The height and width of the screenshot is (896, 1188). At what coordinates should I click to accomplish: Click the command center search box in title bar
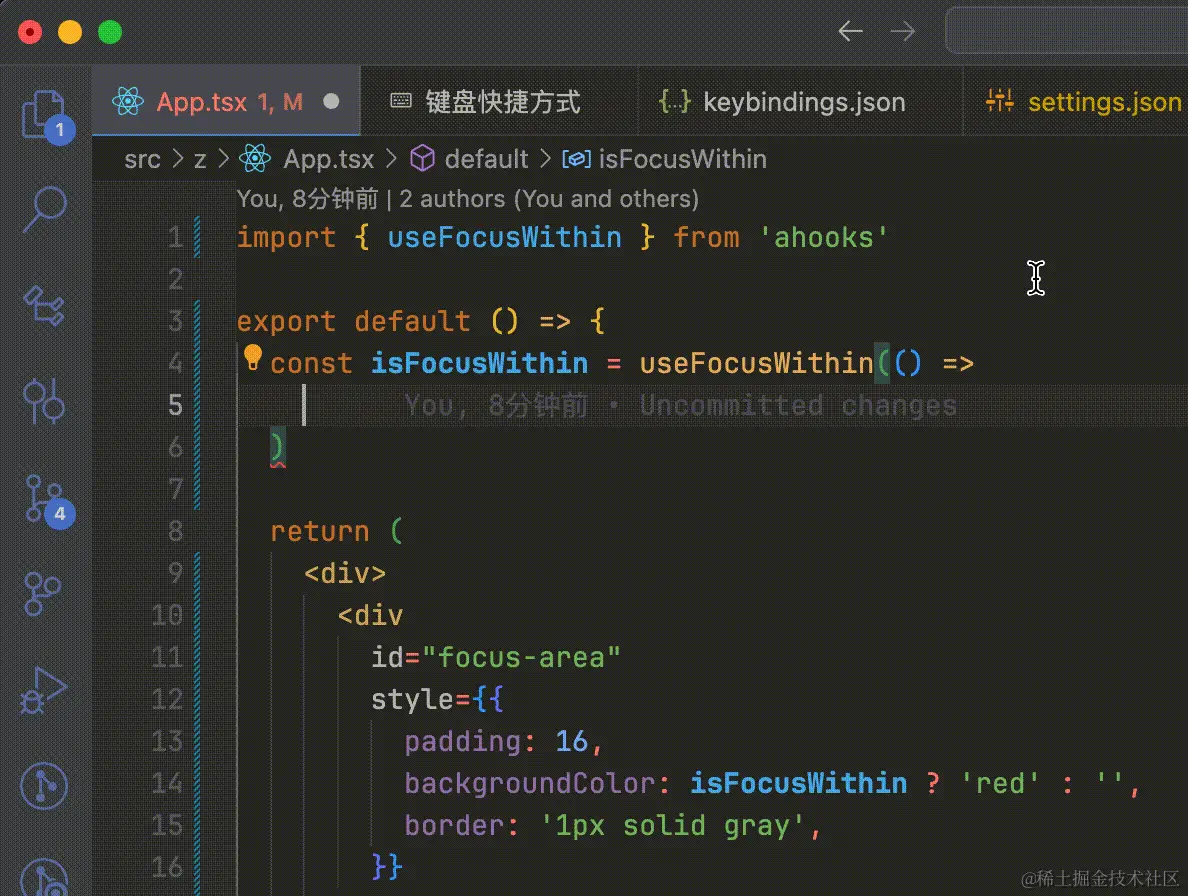pyautogui.click(x=1067, y=31)
